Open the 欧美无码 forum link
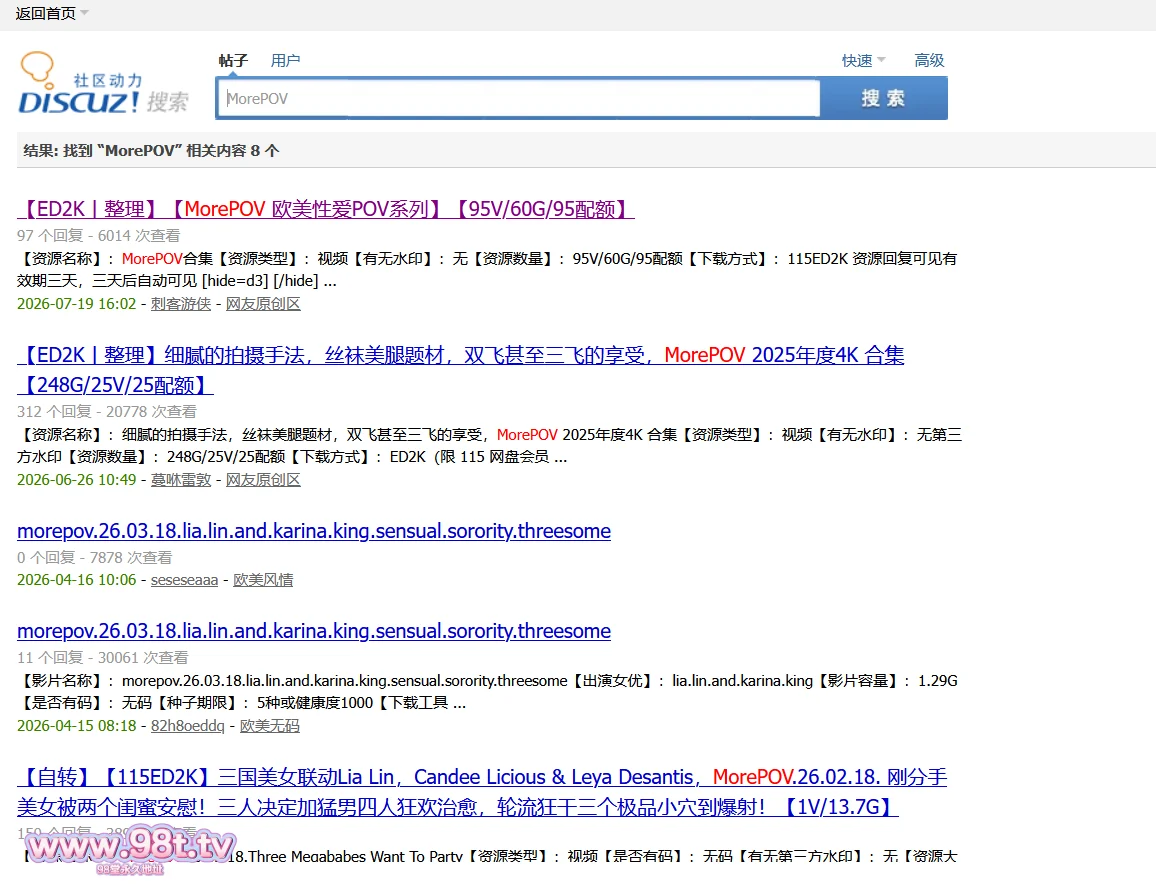The image size is (1157, 884). [x=269, y=726]
